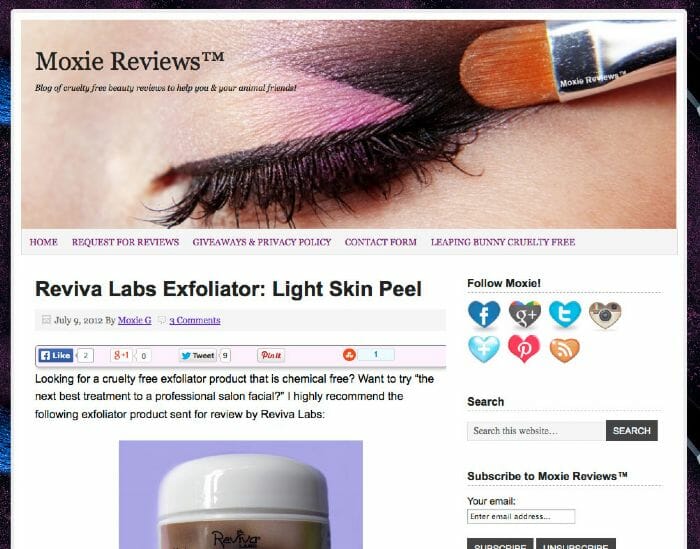This screenshot has width=700, height=549.
Task: Open the Google Plus heart icon
Action: tap(525, 314)
